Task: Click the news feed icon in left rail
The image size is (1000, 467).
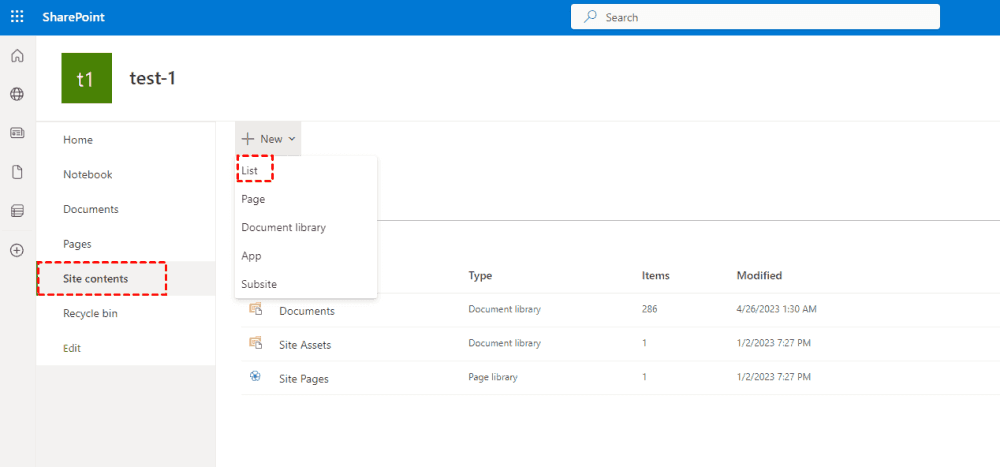Action: pos(17,133)
